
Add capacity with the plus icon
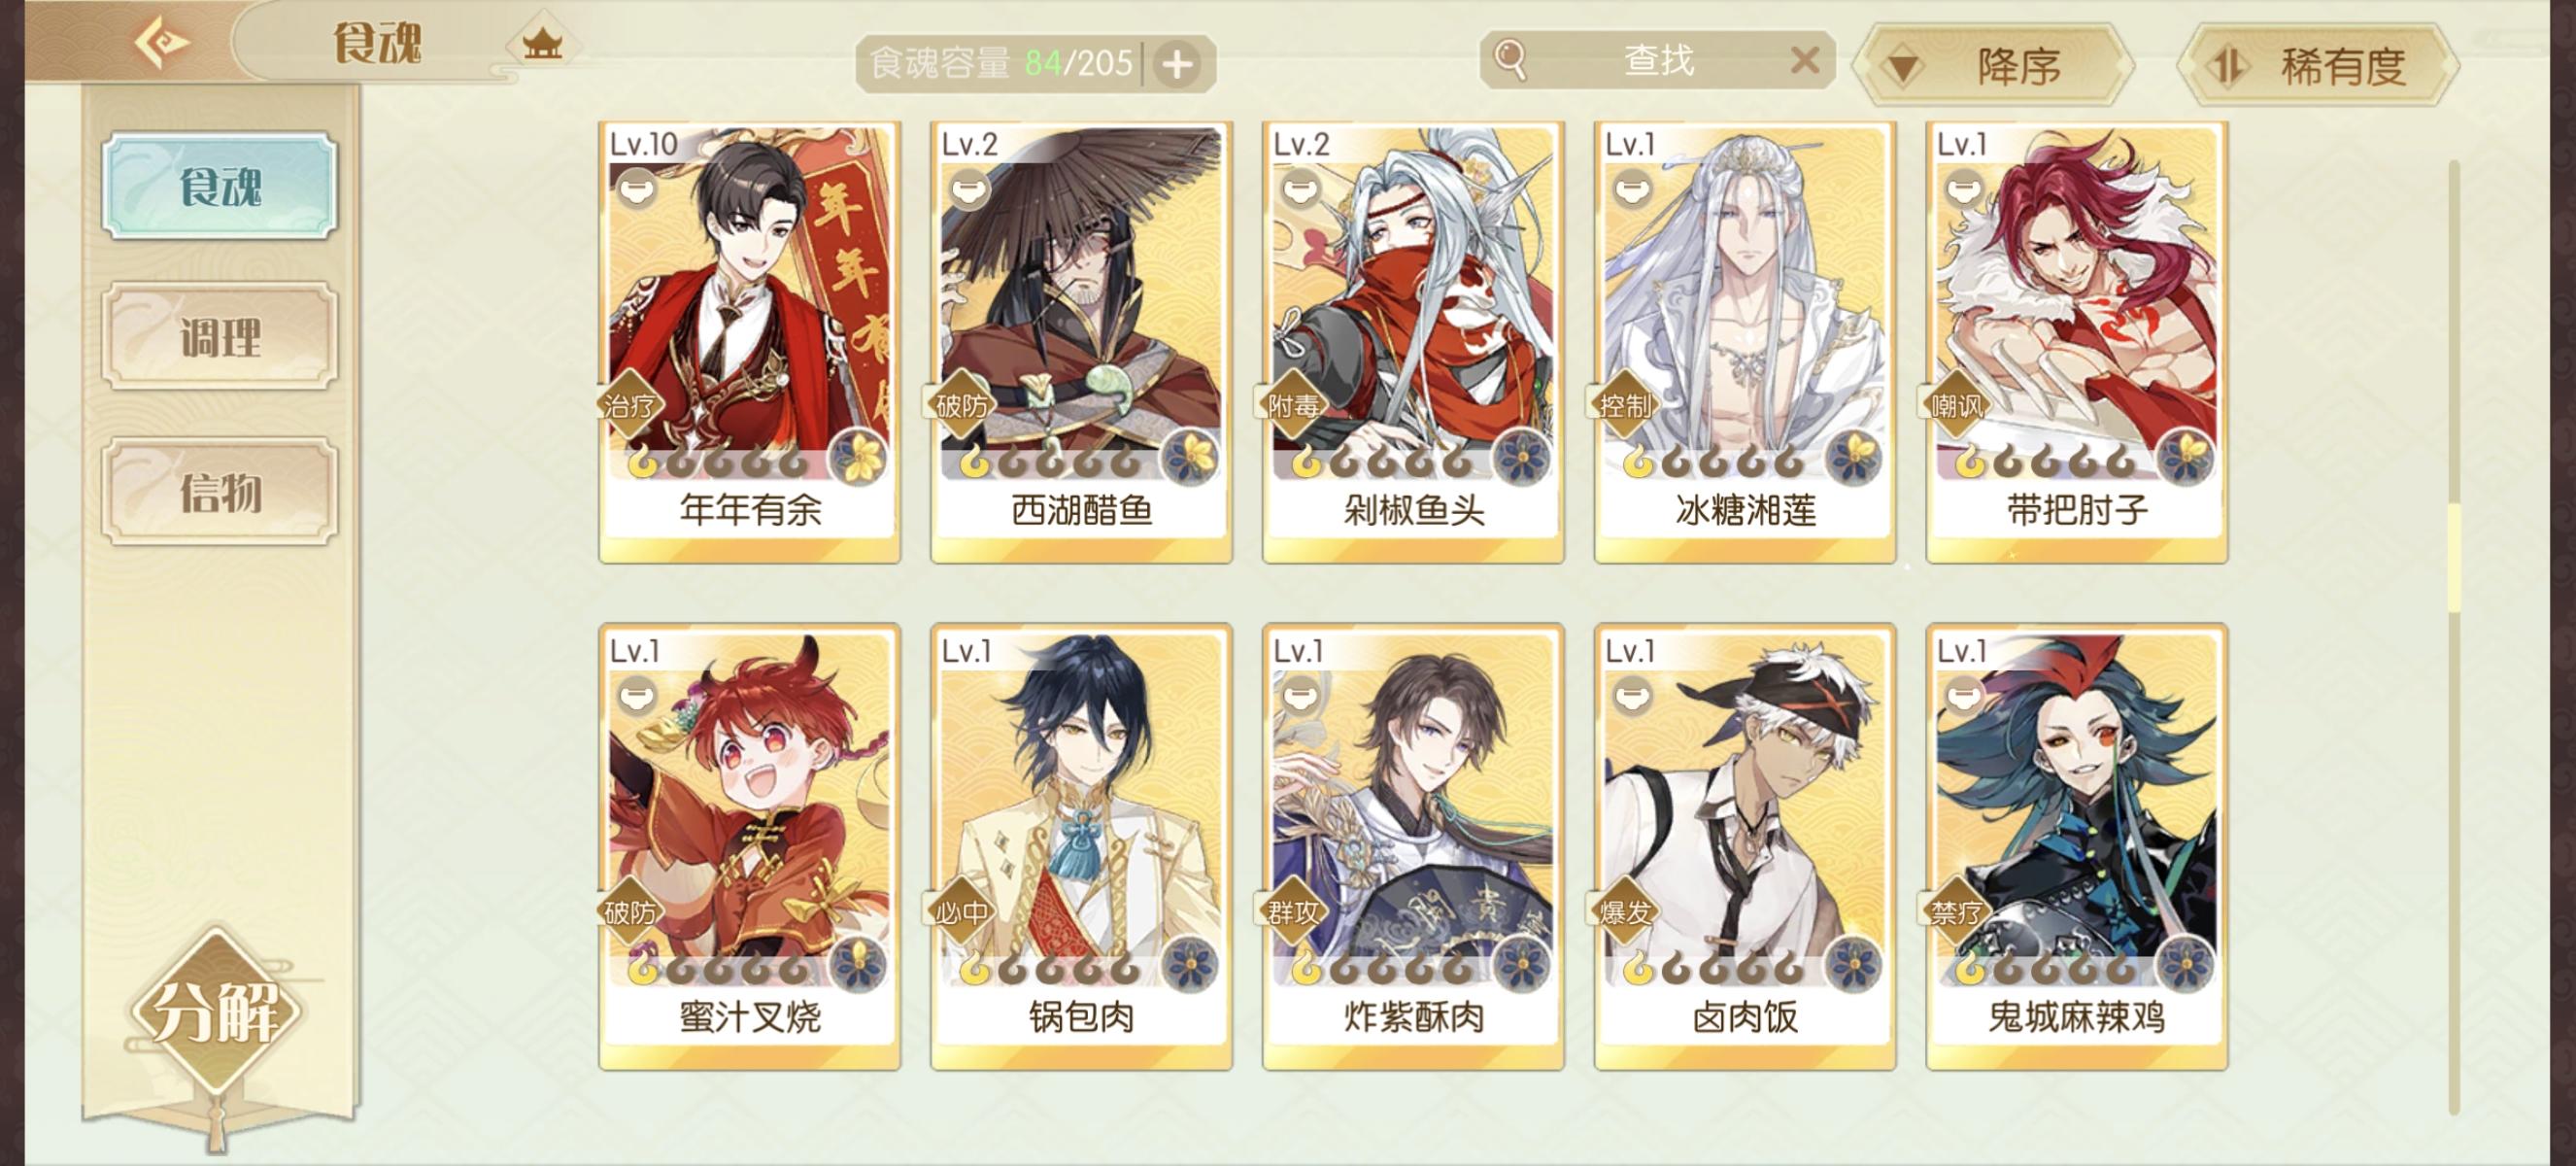point(1177,64)
